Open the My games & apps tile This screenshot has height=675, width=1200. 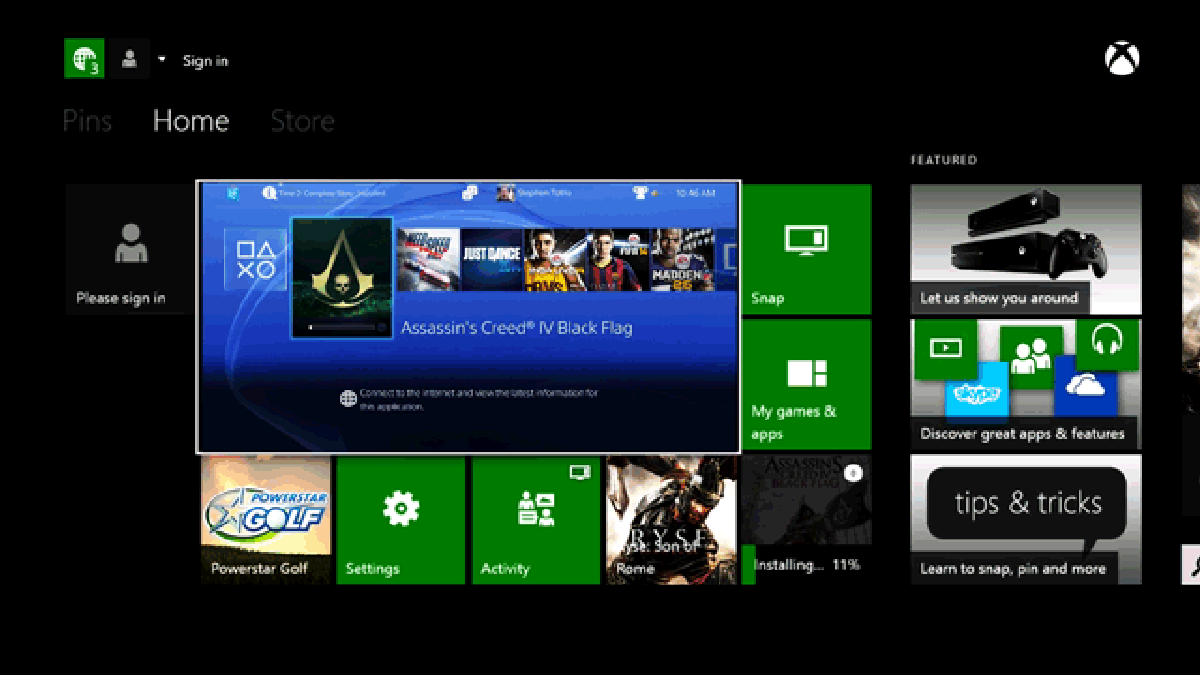coord(806,384)
